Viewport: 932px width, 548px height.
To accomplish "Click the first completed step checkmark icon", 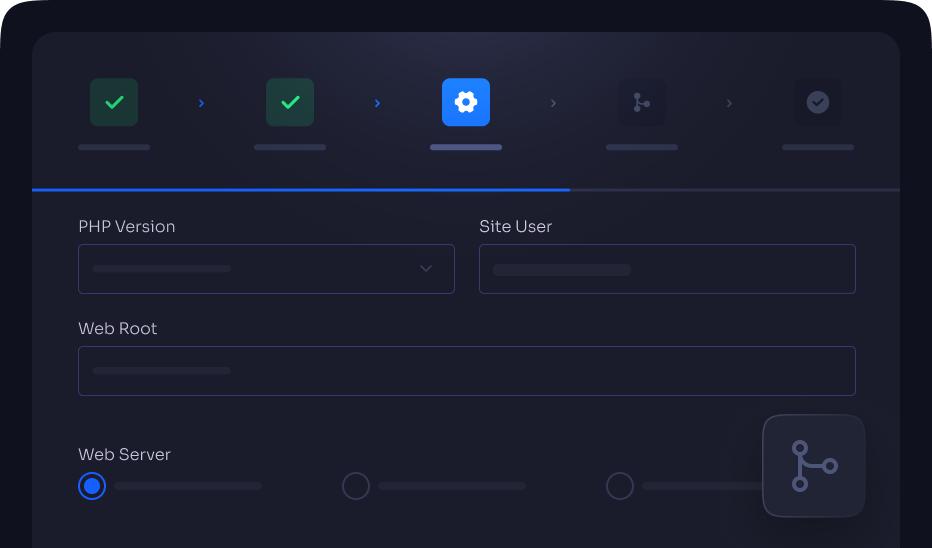I will click(x=114, y=102).
